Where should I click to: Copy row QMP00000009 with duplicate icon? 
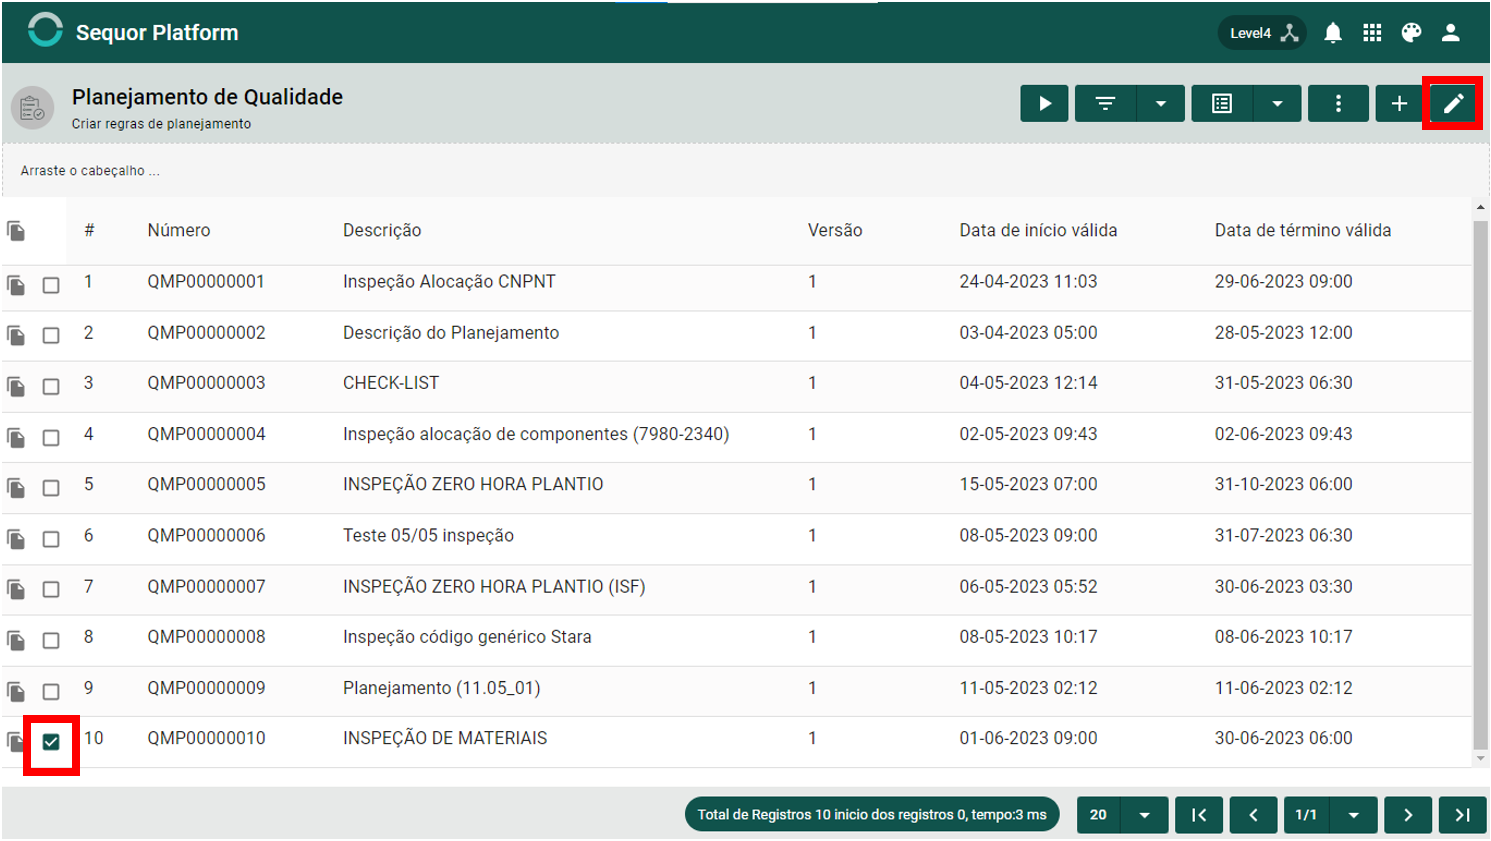(16, 691)
